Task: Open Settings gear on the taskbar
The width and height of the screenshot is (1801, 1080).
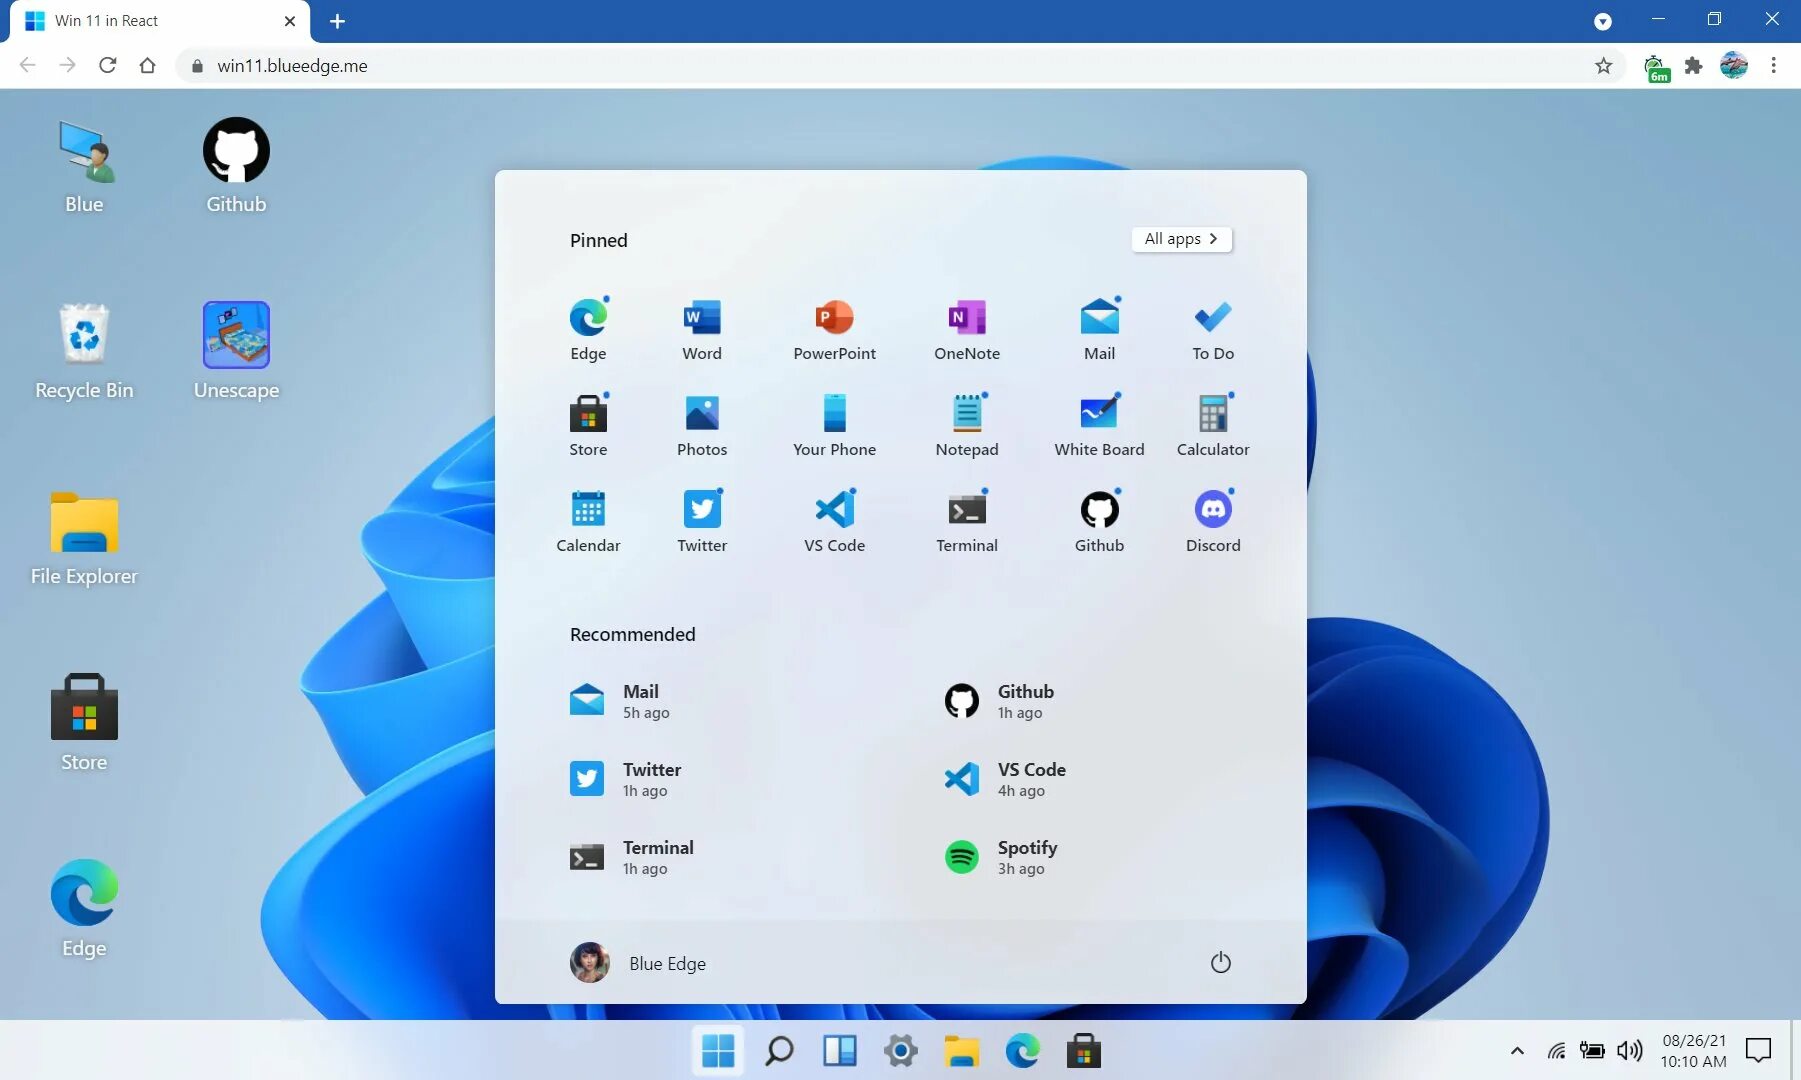Action: coord(901,1051)
